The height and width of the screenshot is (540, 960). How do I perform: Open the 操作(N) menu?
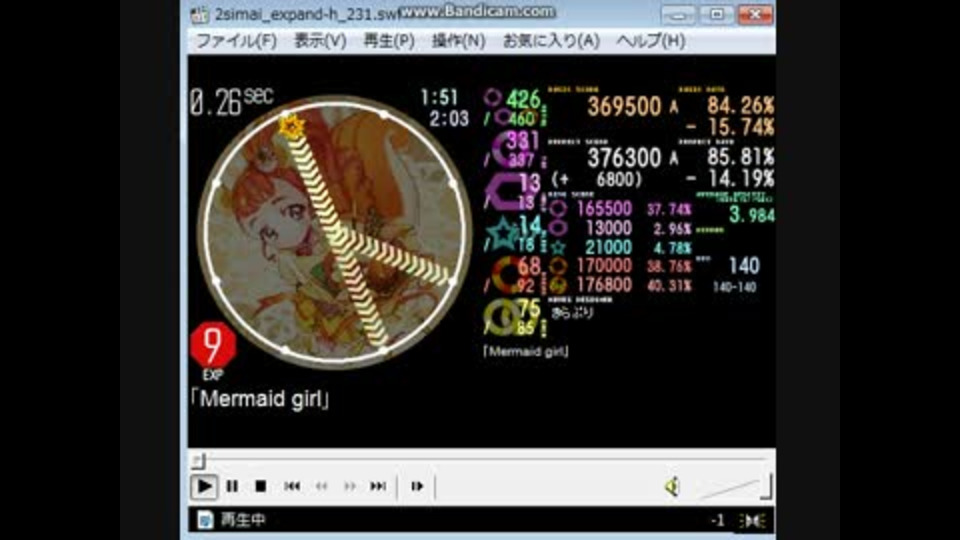coord(459,41)
